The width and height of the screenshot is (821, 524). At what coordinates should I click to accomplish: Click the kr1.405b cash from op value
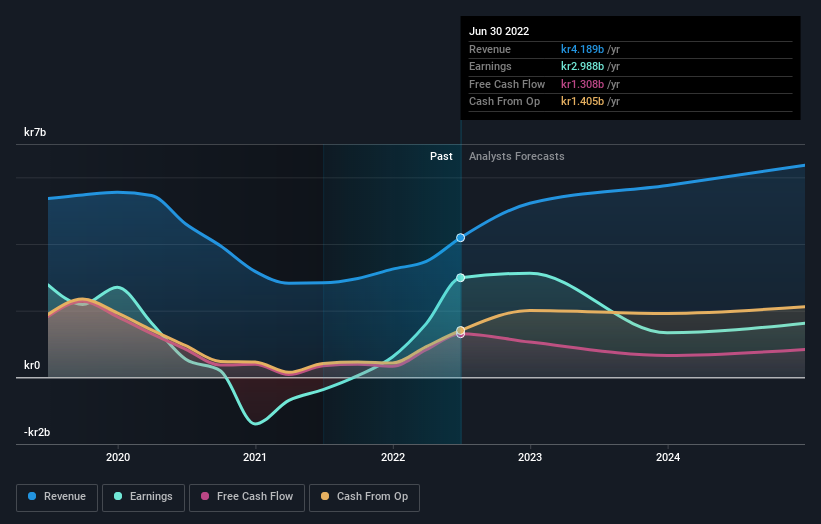click(582, 102)
